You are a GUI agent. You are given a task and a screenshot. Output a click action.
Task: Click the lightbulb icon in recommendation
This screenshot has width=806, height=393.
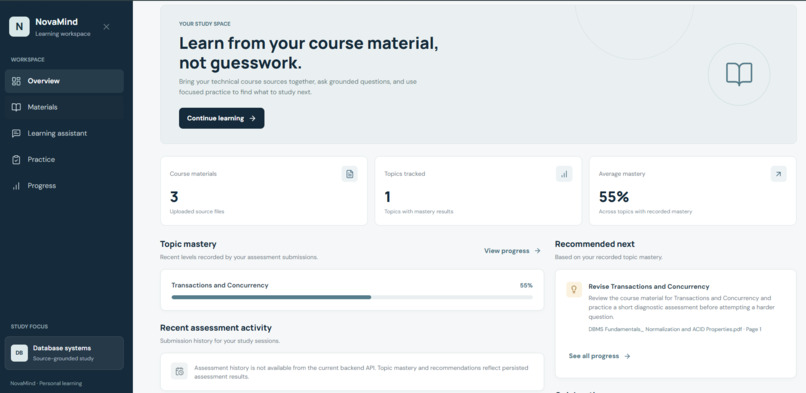point(574,289)
